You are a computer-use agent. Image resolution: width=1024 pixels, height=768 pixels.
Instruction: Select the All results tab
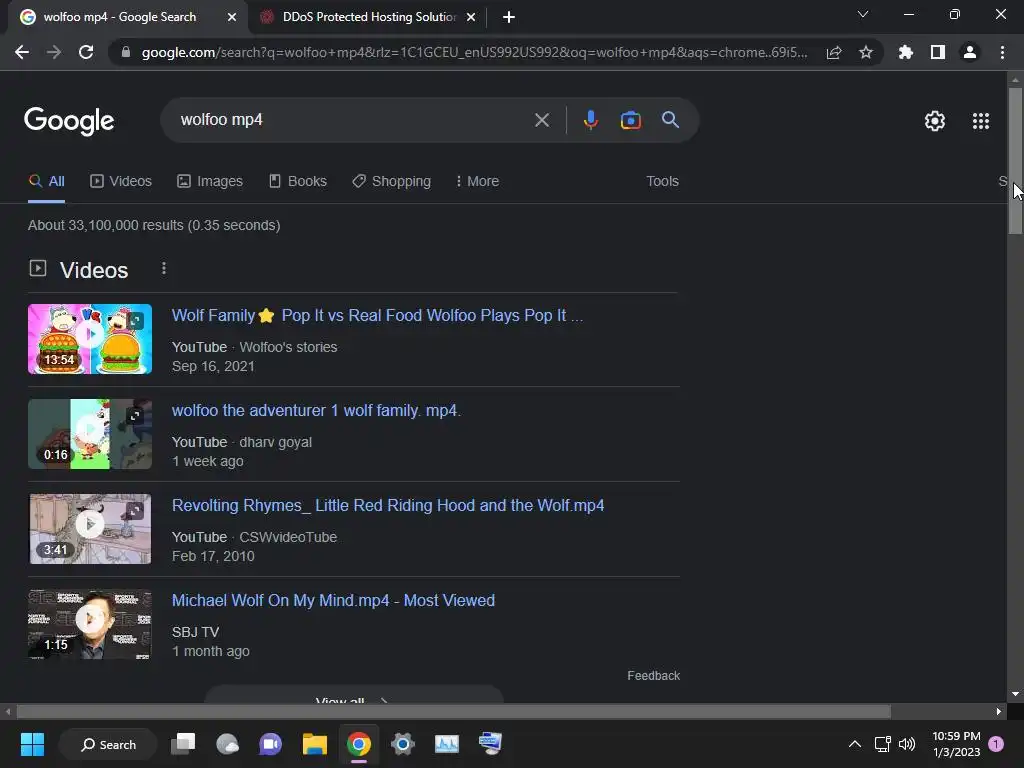(x=46, y=181)
